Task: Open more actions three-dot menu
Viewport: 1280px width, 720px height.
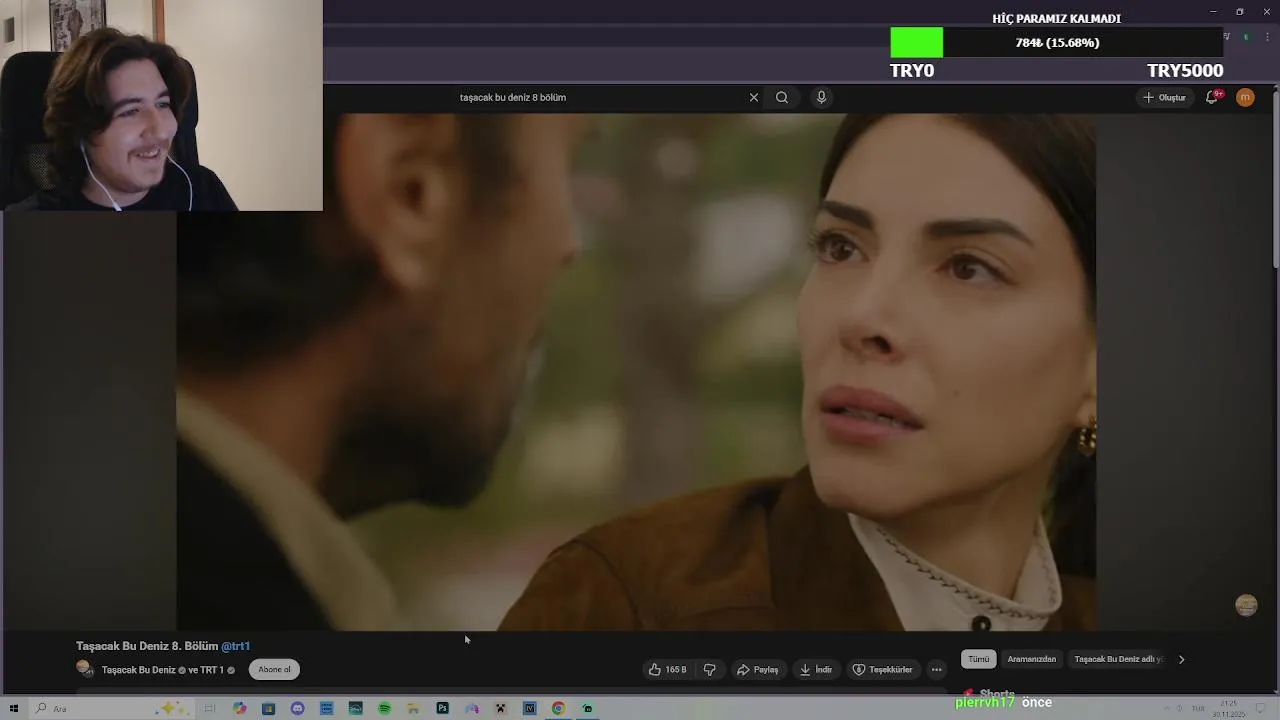Action: pos(936,669)
